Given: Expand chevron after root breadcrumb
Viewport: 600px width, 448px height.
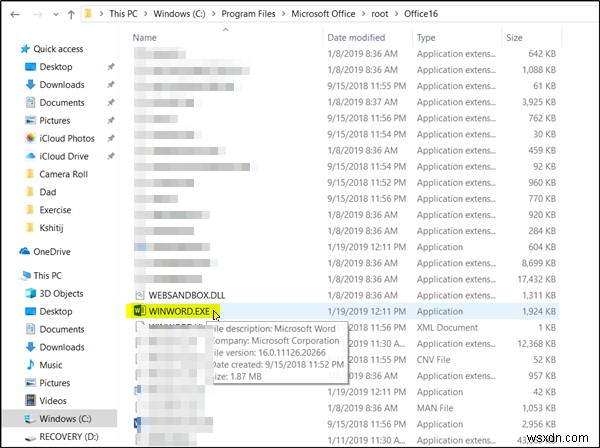Looking at the screenshot, I should click(x=396, y=14).
